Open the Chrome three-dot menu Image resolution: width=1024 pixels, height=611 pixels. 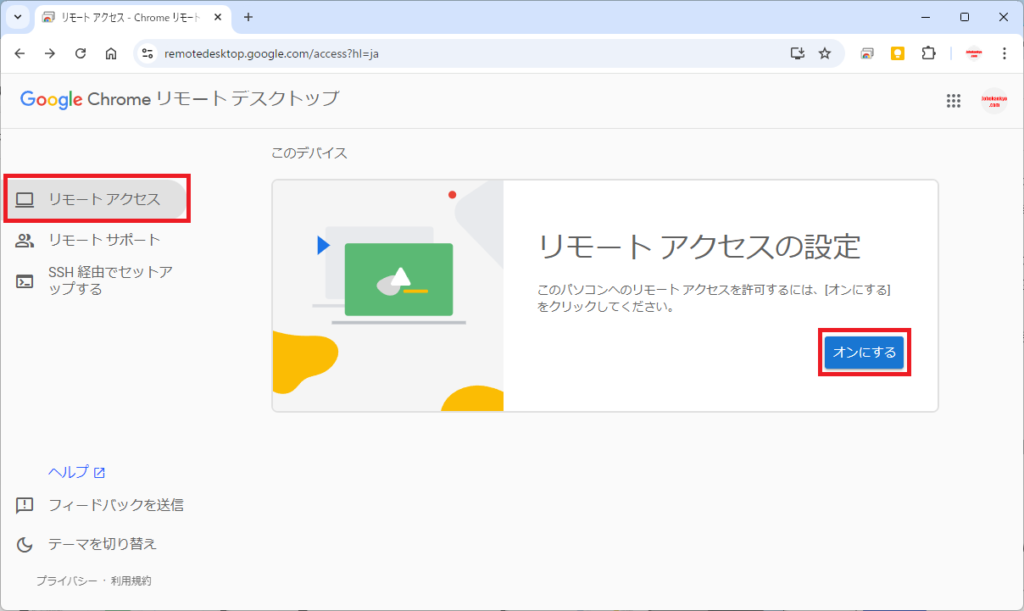[1004, 54]
